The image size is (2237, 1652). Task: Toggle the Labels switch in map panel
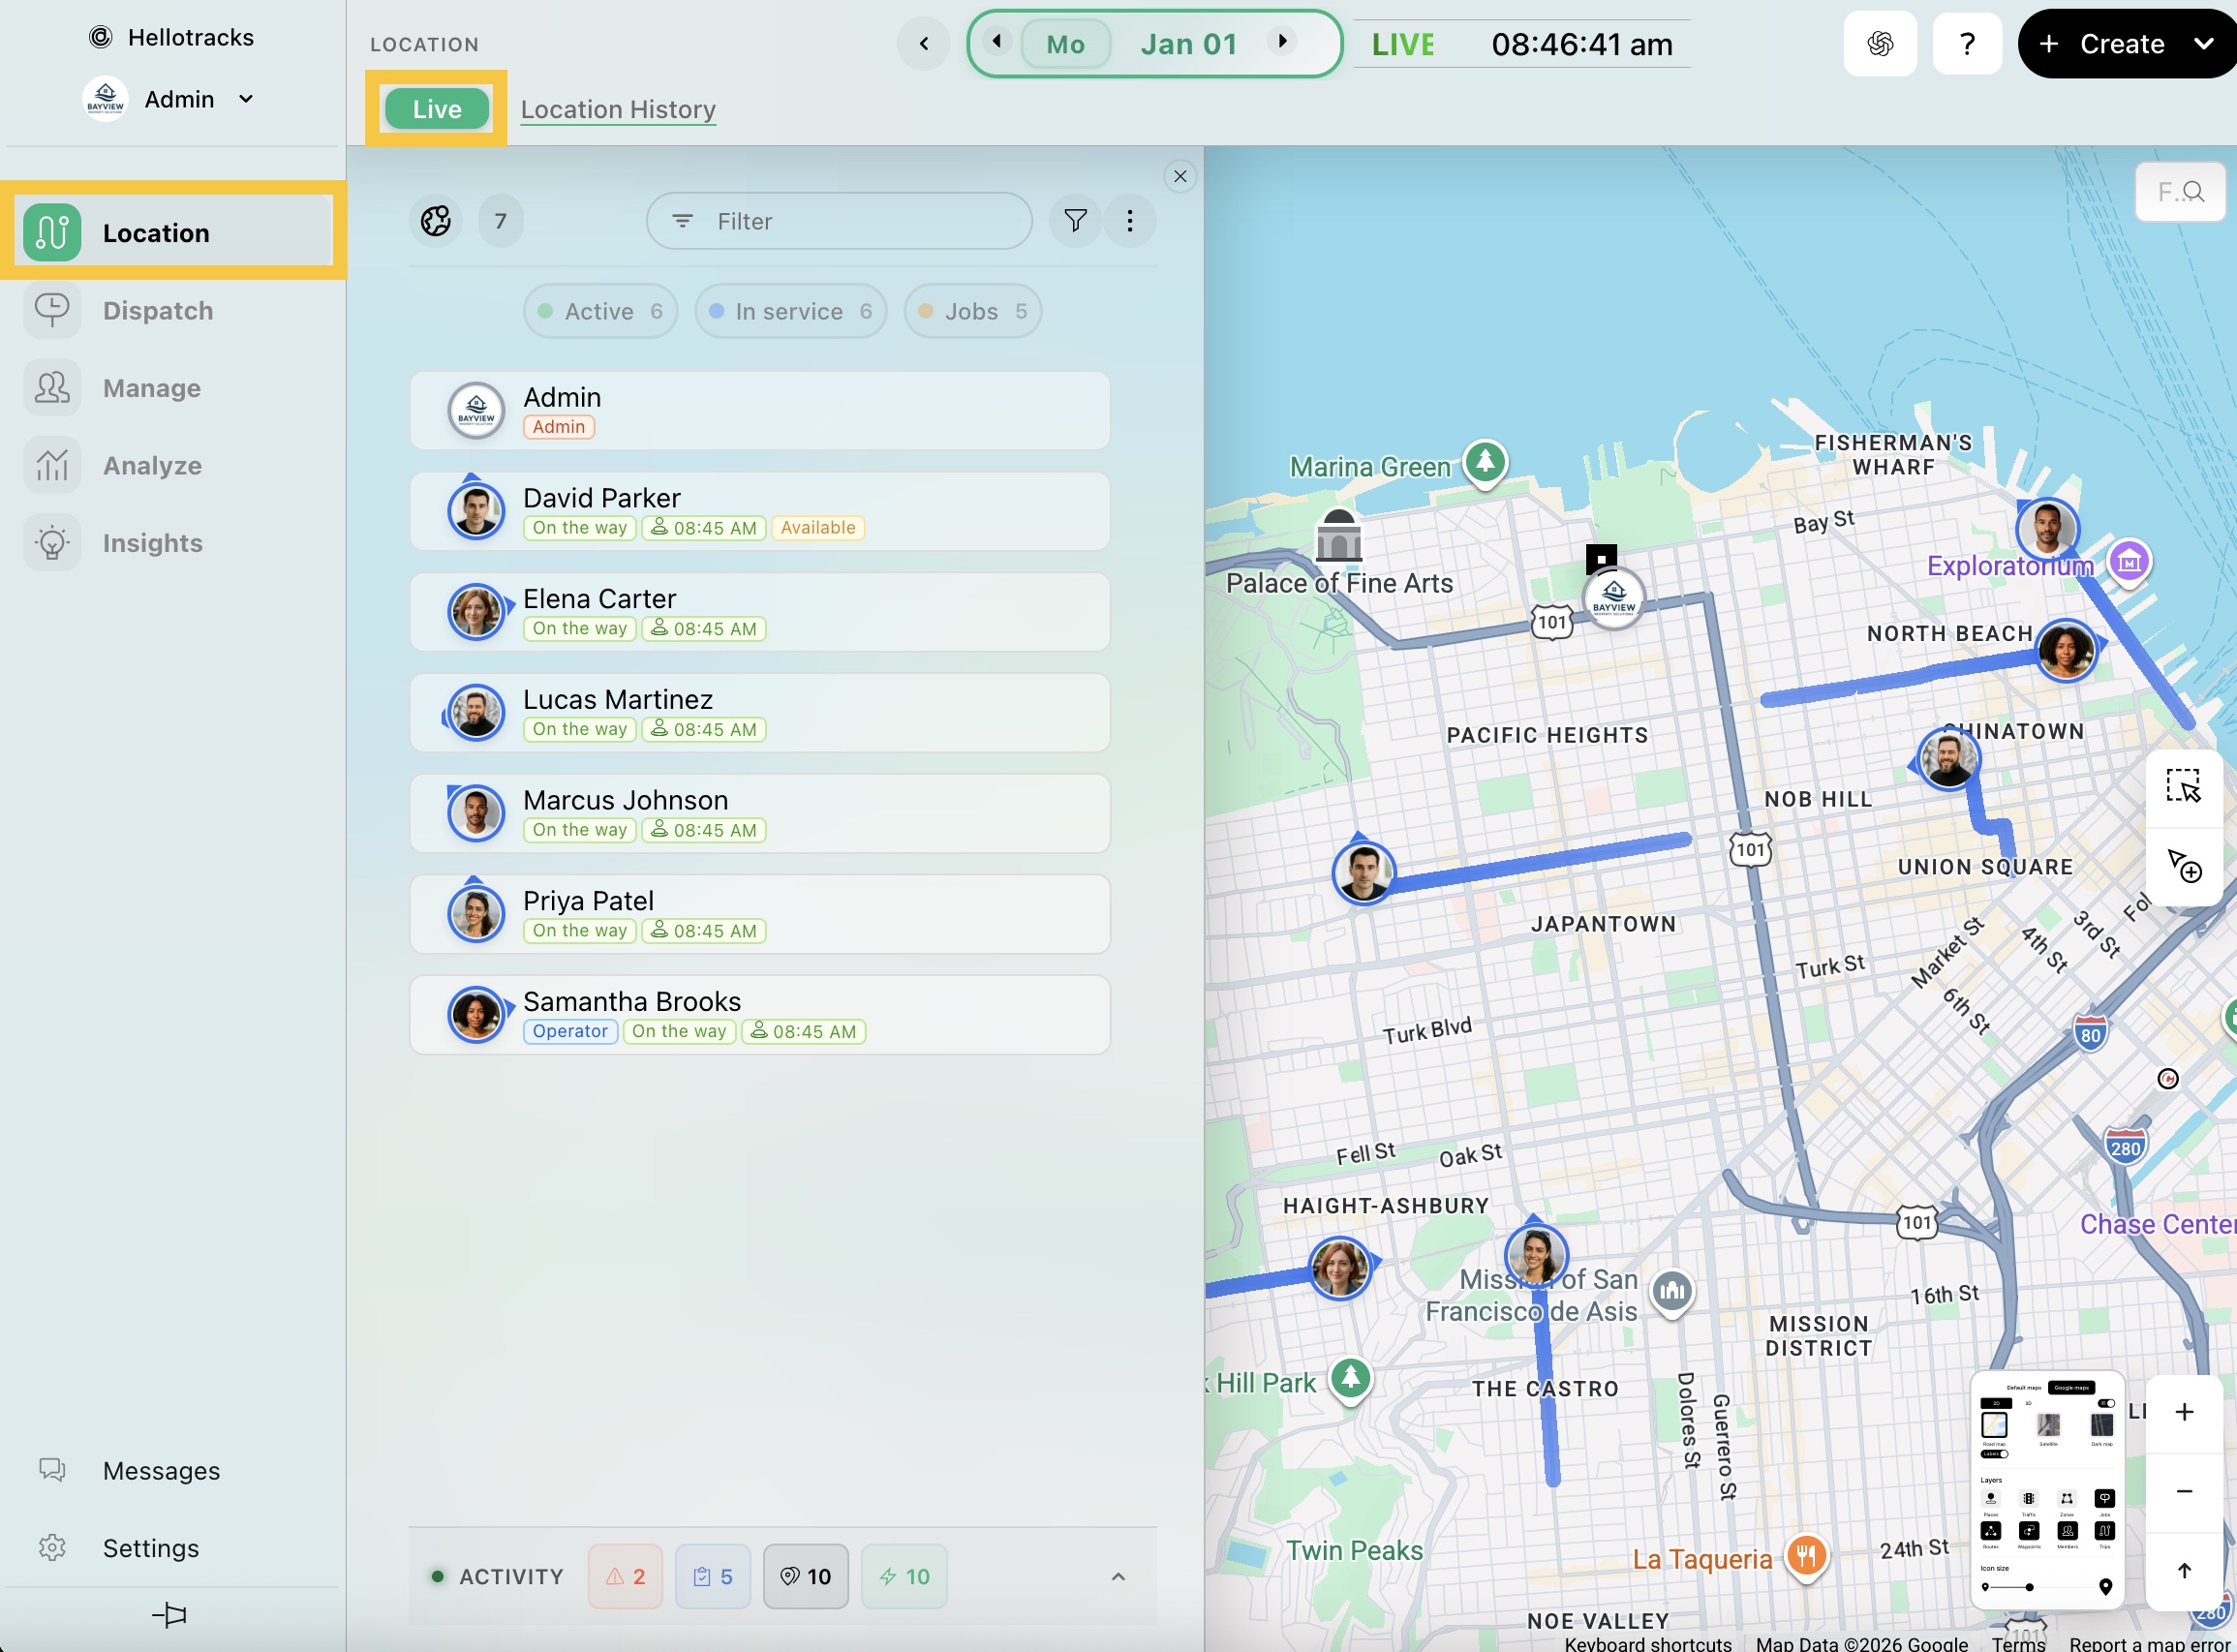coord(1995,1455)
